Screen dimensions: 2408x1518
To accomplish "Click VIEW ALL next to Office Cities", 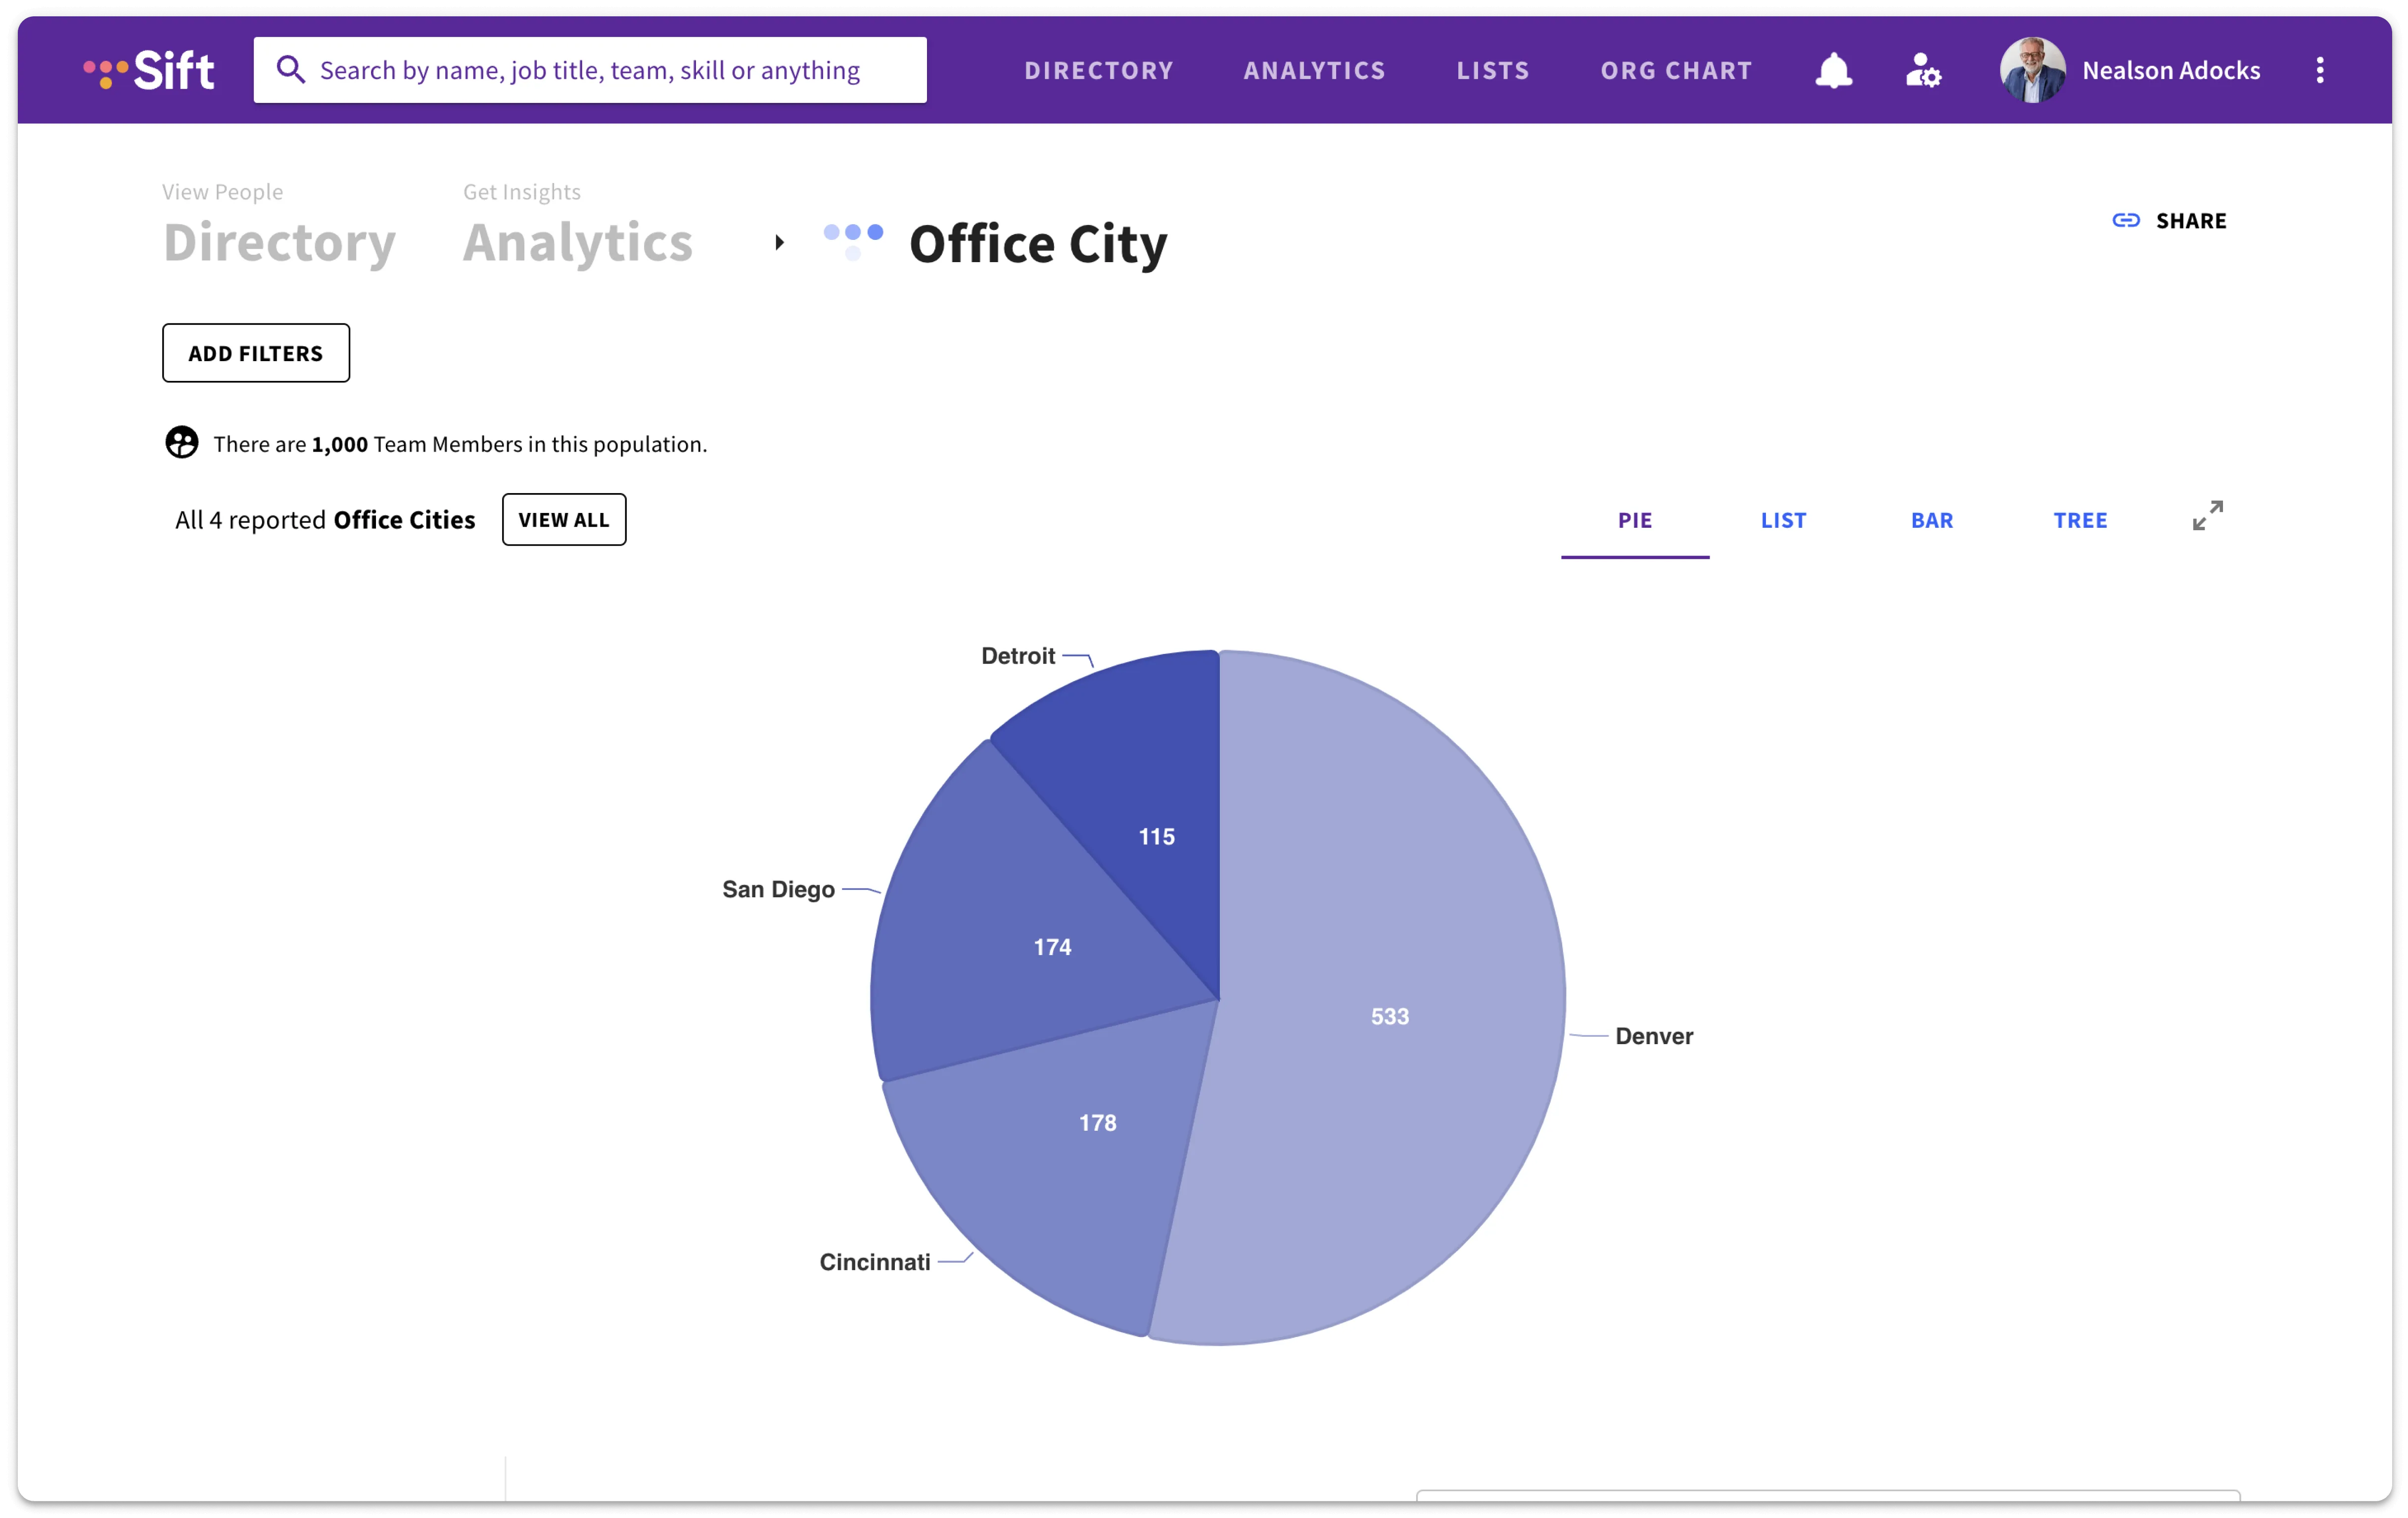I will pos(564,519).
